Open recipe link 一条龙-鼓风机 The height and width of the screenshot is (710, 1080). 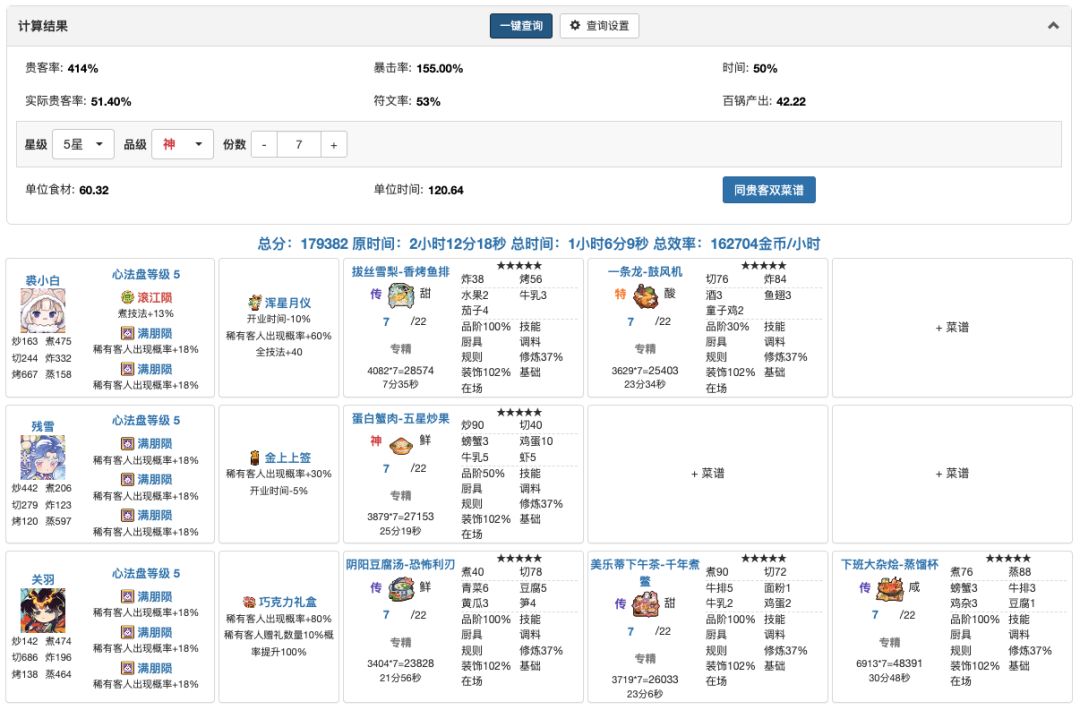click(645, 271)
